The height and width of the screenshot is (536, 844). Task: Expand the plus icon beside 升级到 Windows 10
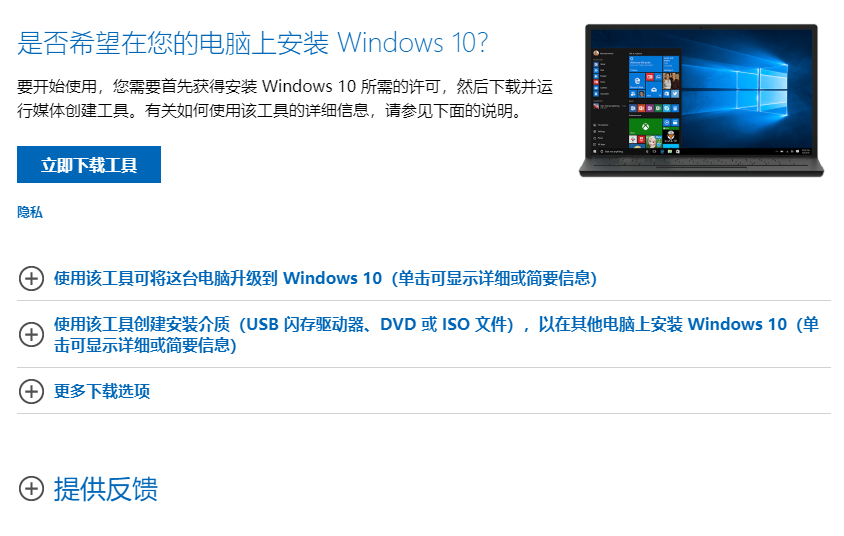point(31,278)
